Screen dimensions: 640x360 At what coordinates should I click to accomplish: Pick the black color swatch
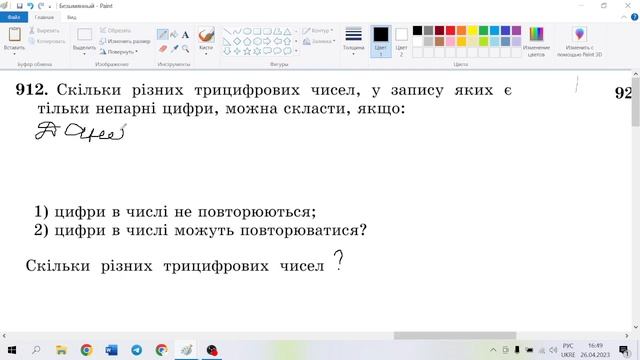(417, 31)
